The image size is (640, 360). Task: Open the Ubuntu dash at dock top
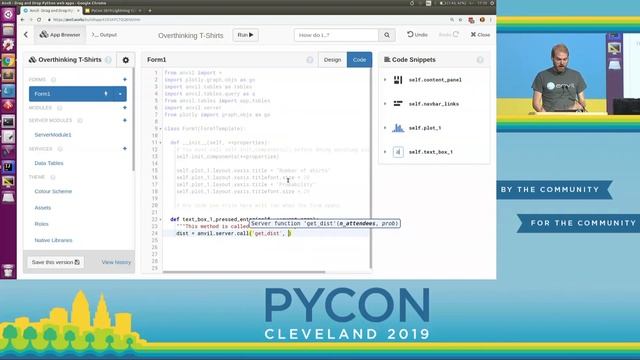point(8,15)
